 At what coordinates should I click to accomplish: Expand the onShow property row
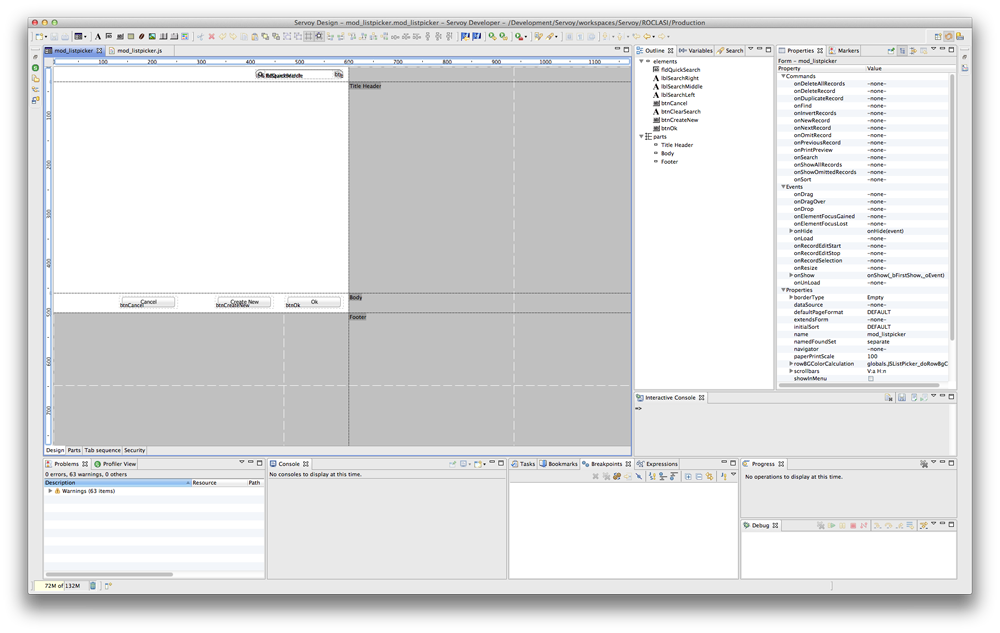(791, 275)
